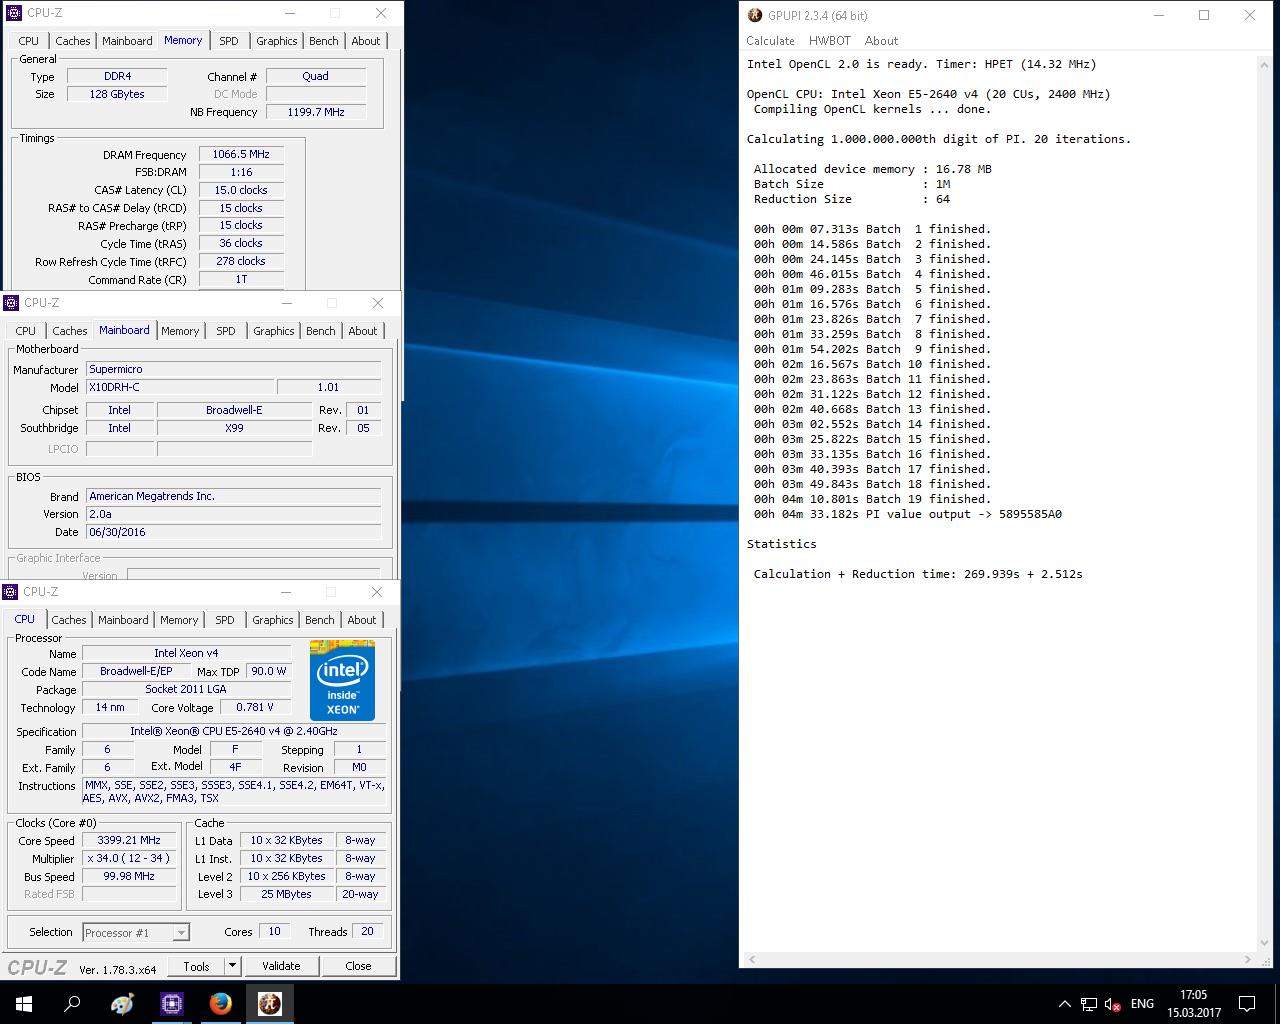Open the Processor #1 selection dropdown

[x=136, y=932]
